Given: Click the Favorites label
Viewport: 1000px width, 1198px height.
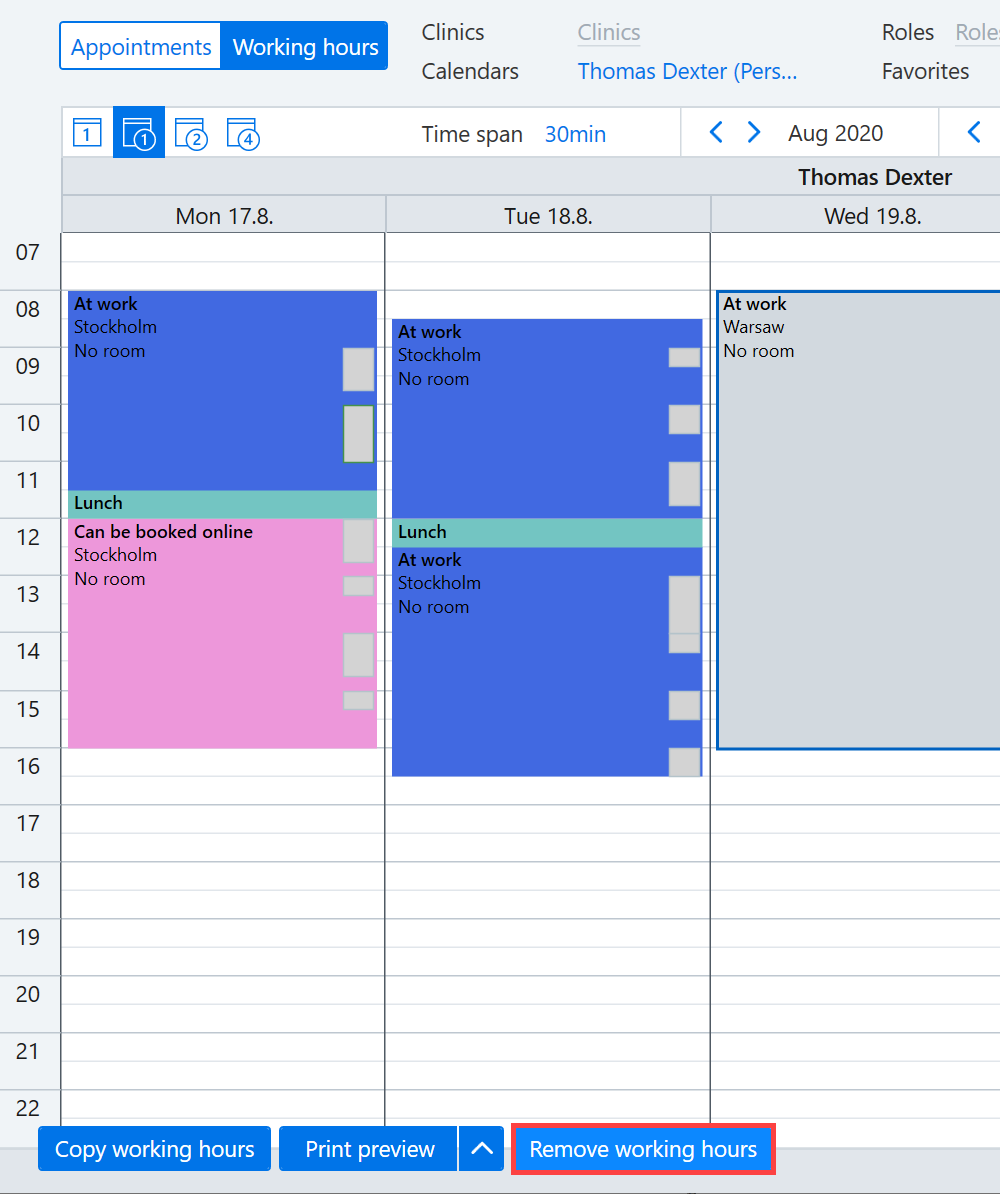Looking at the screenshot, I should click(x=925, y=71).
